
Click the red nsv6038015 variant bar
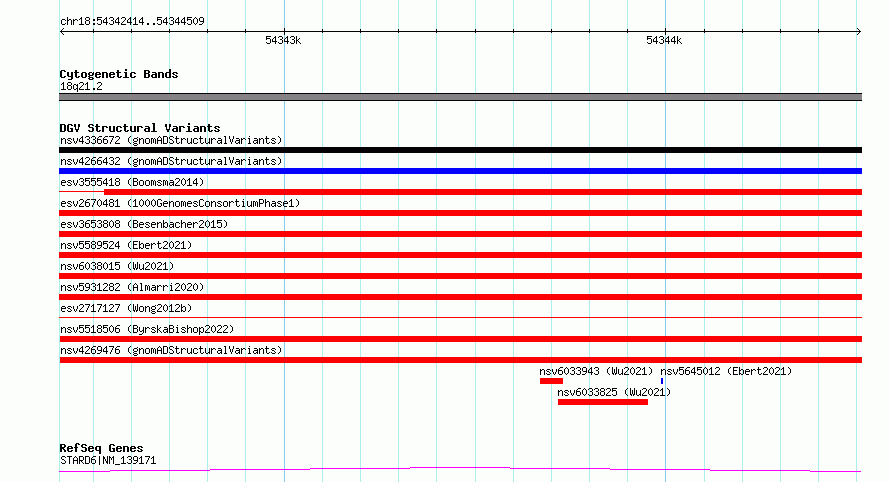click(x=460, y=276)
